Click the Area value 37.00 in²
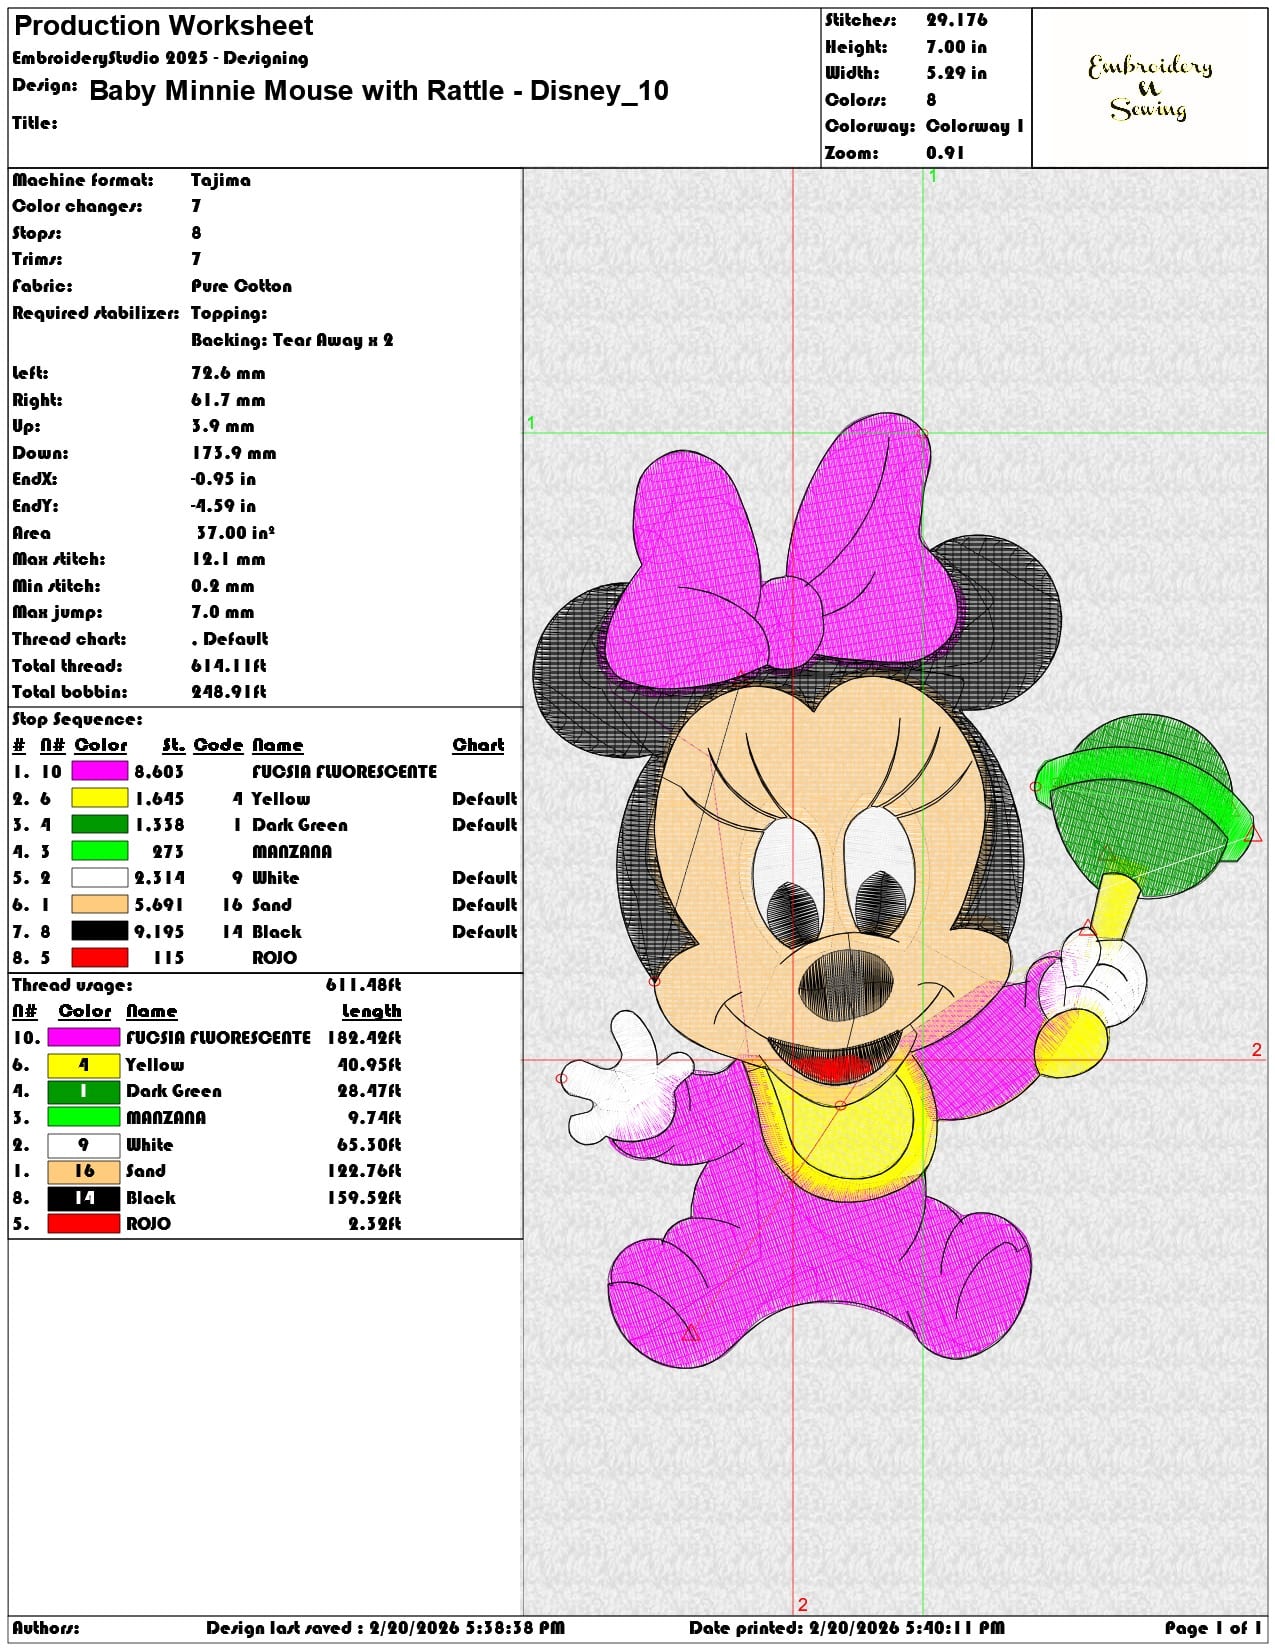This screenshot has height=1650, width=1275. [235, 533]
